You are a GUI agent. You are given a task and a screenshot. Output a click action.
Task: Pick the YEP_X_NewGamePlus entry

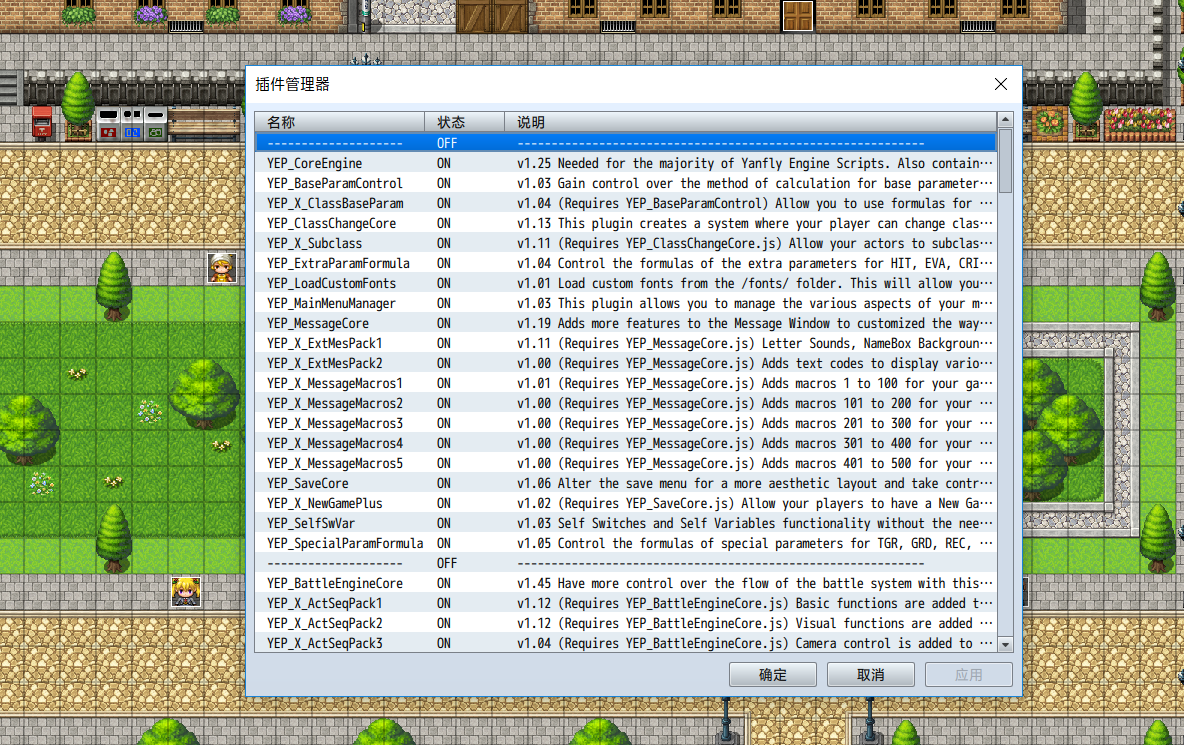click(626, 503)
